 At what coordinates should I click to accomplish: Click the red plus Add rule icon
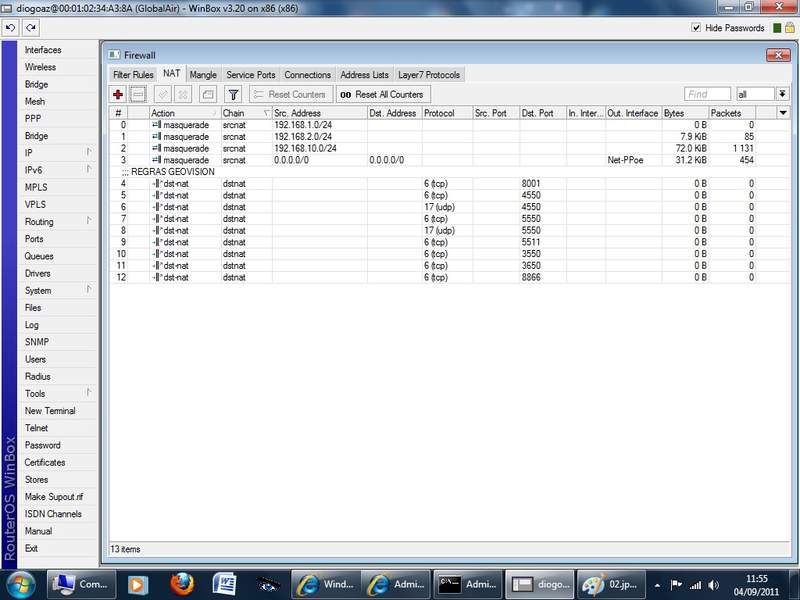pos(118,94)
